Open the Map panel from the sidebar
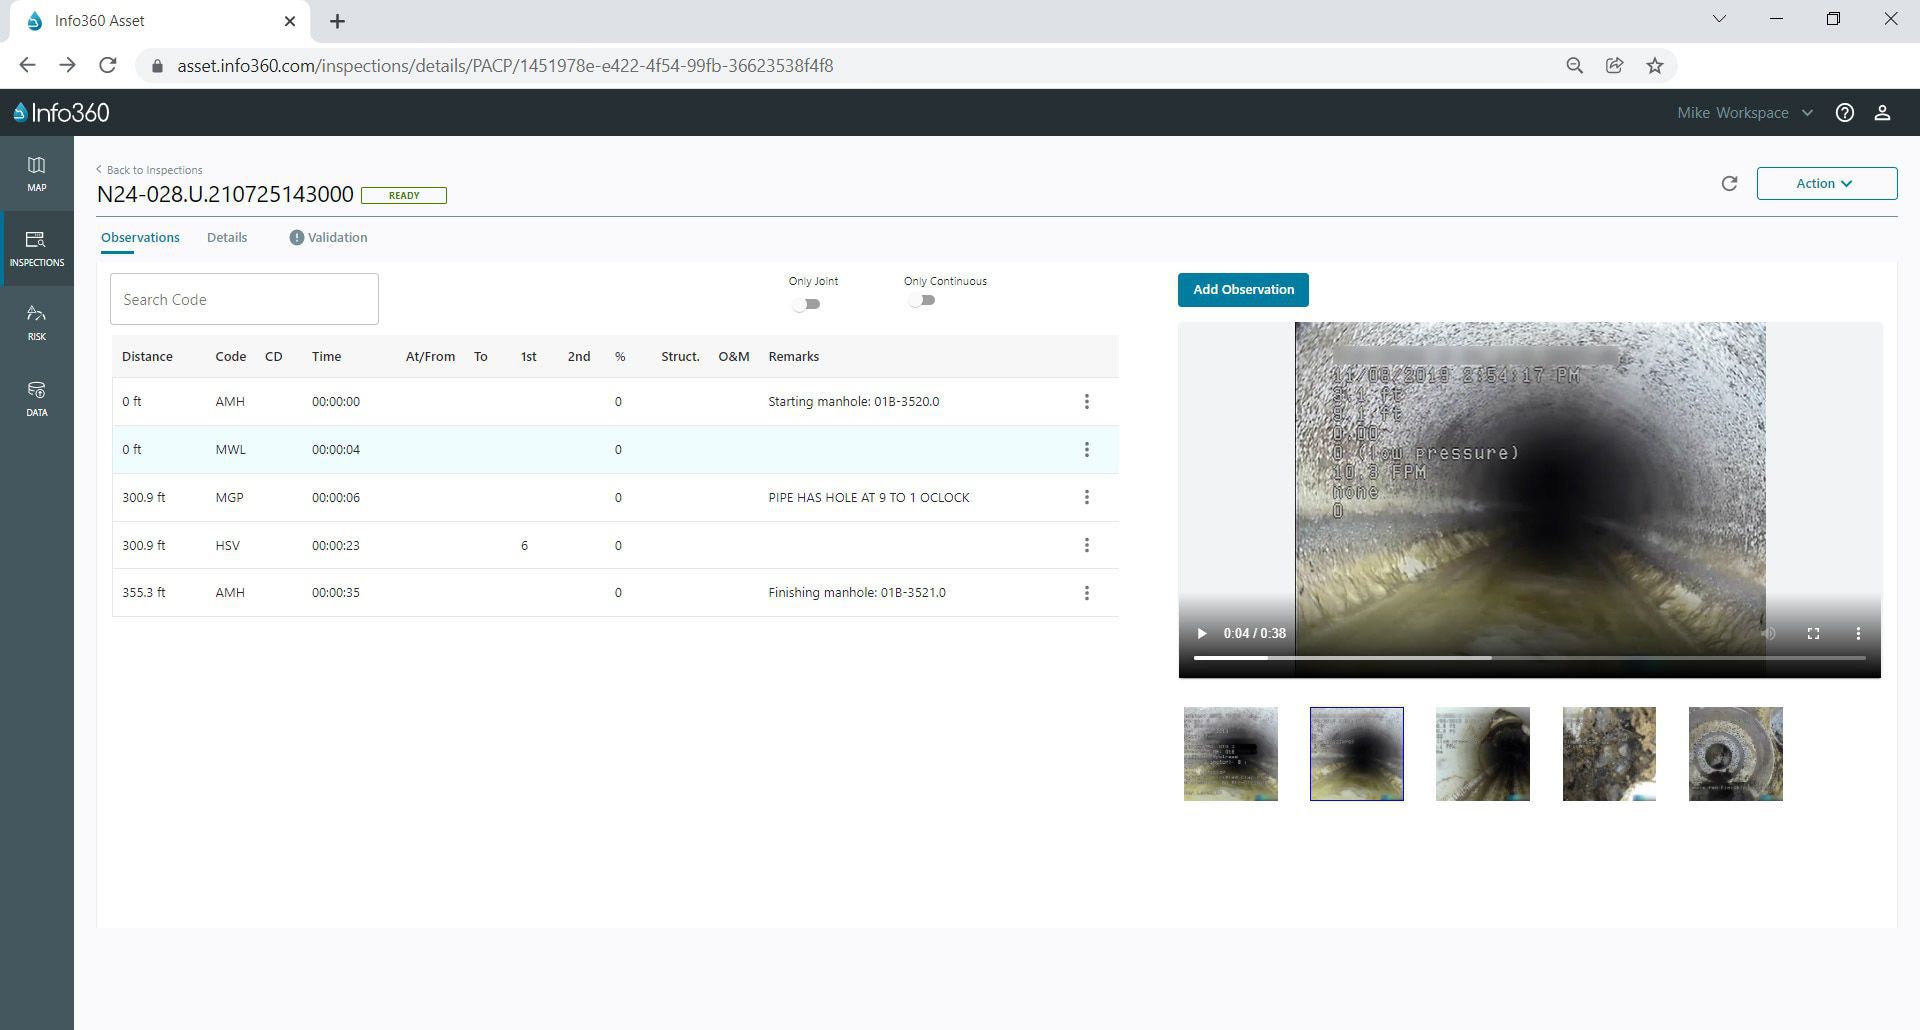1920x1030 pixels. click(36, 172)
